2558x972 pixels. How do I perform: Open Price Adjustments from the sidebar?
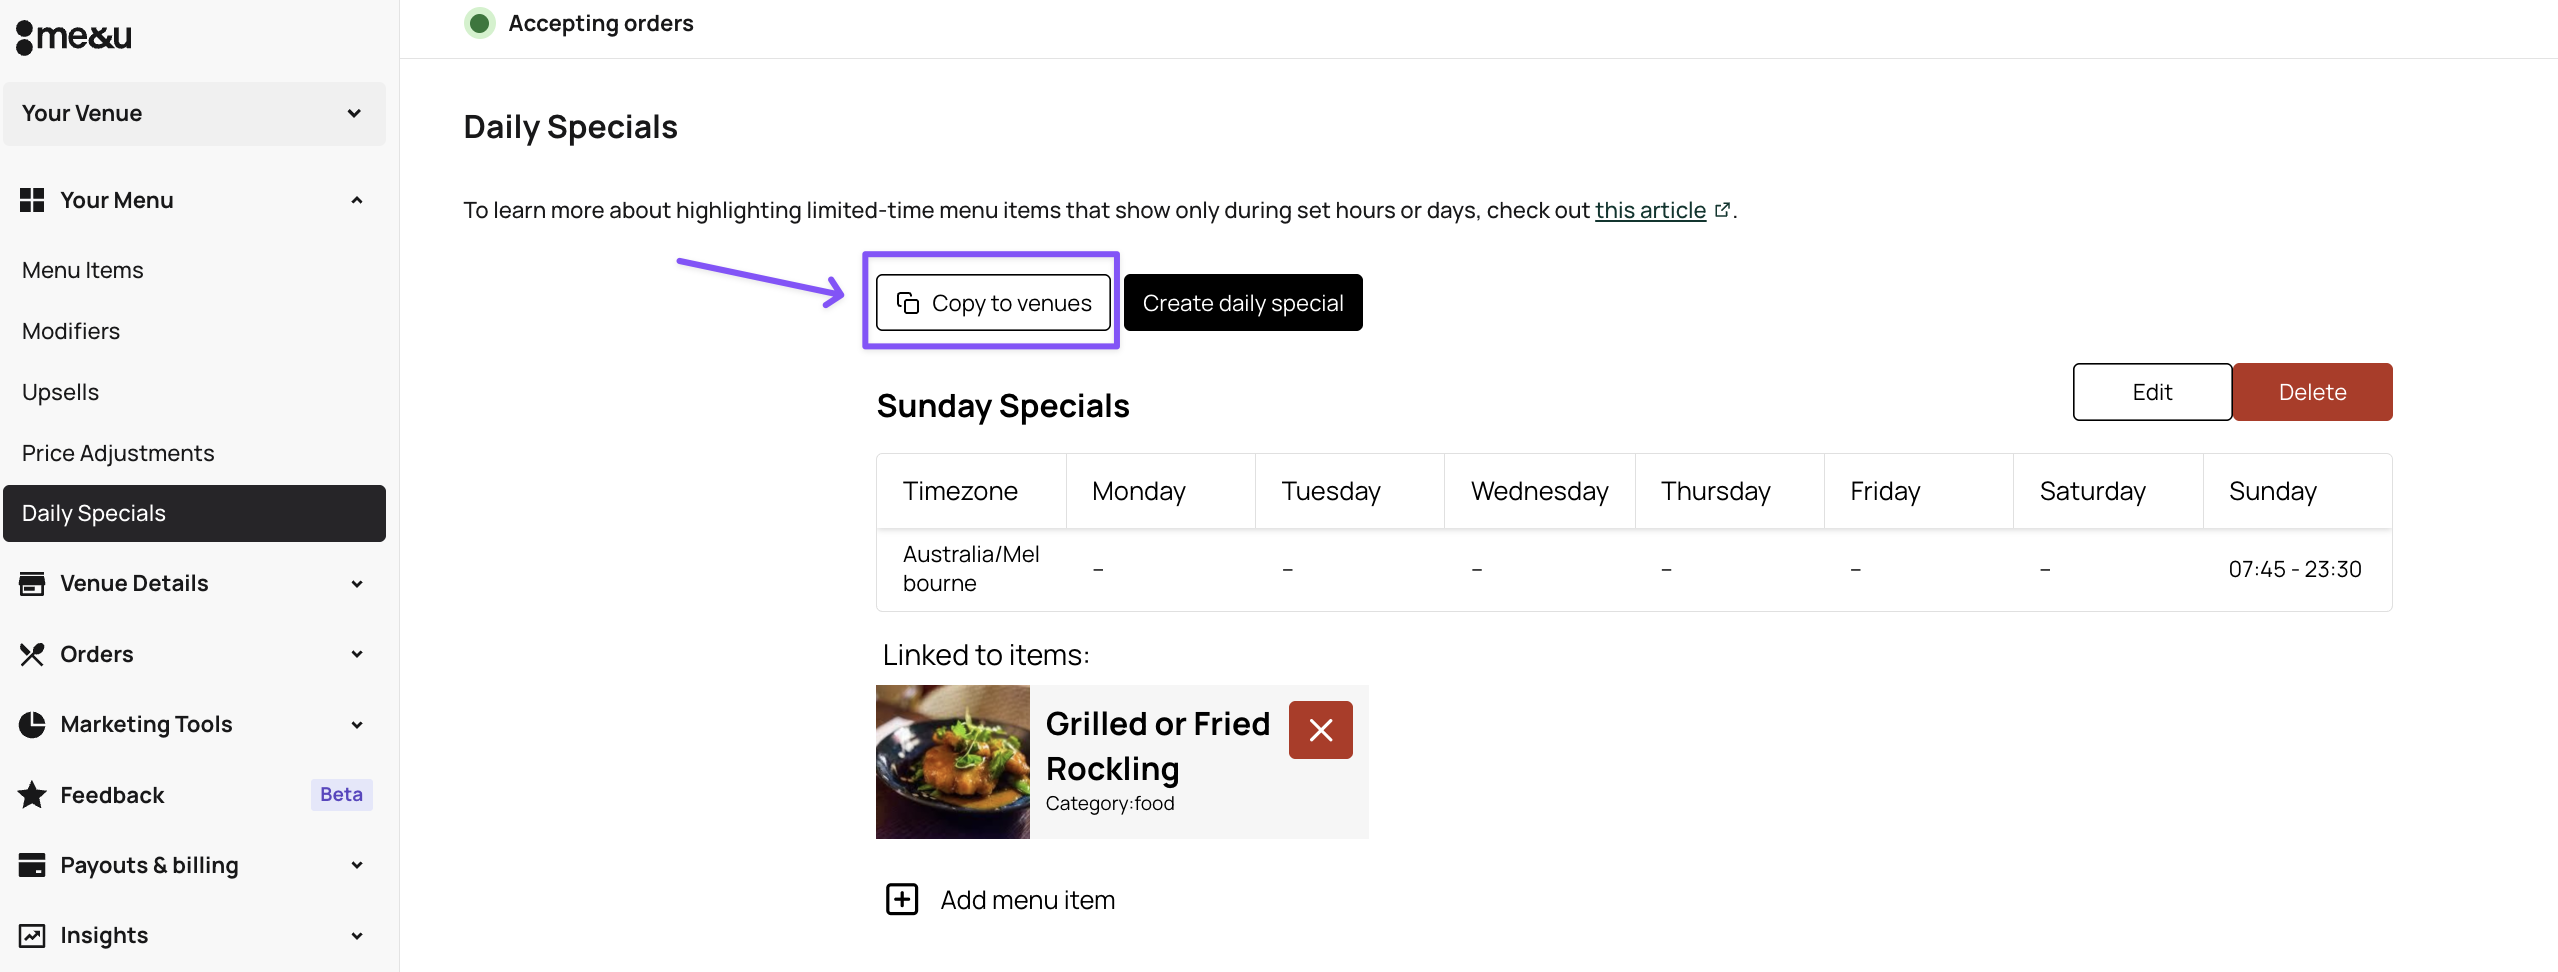117,452
